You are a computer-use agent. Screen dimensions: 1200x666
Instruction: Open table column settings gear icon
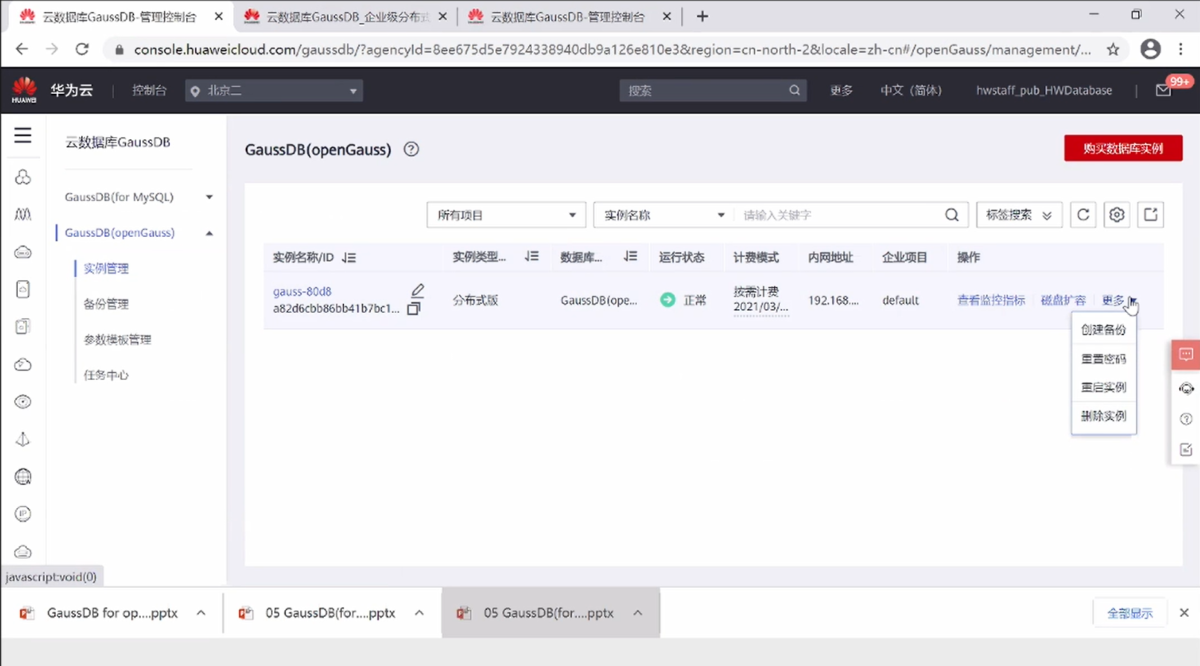[1117, 215]
